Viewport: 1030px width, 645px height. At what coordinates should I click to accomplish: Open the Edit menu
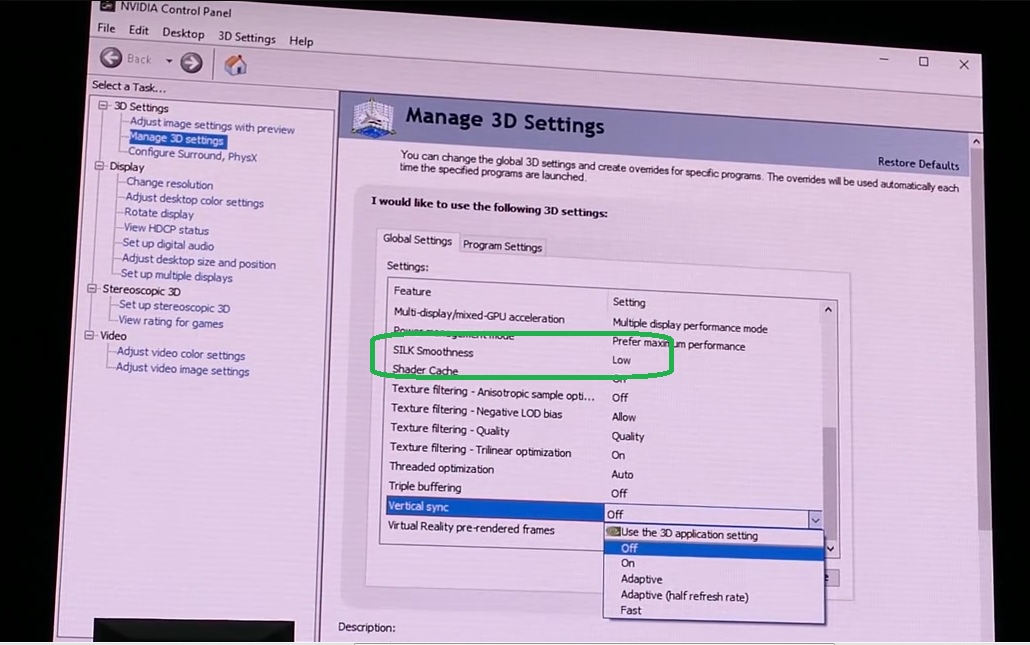138,30
